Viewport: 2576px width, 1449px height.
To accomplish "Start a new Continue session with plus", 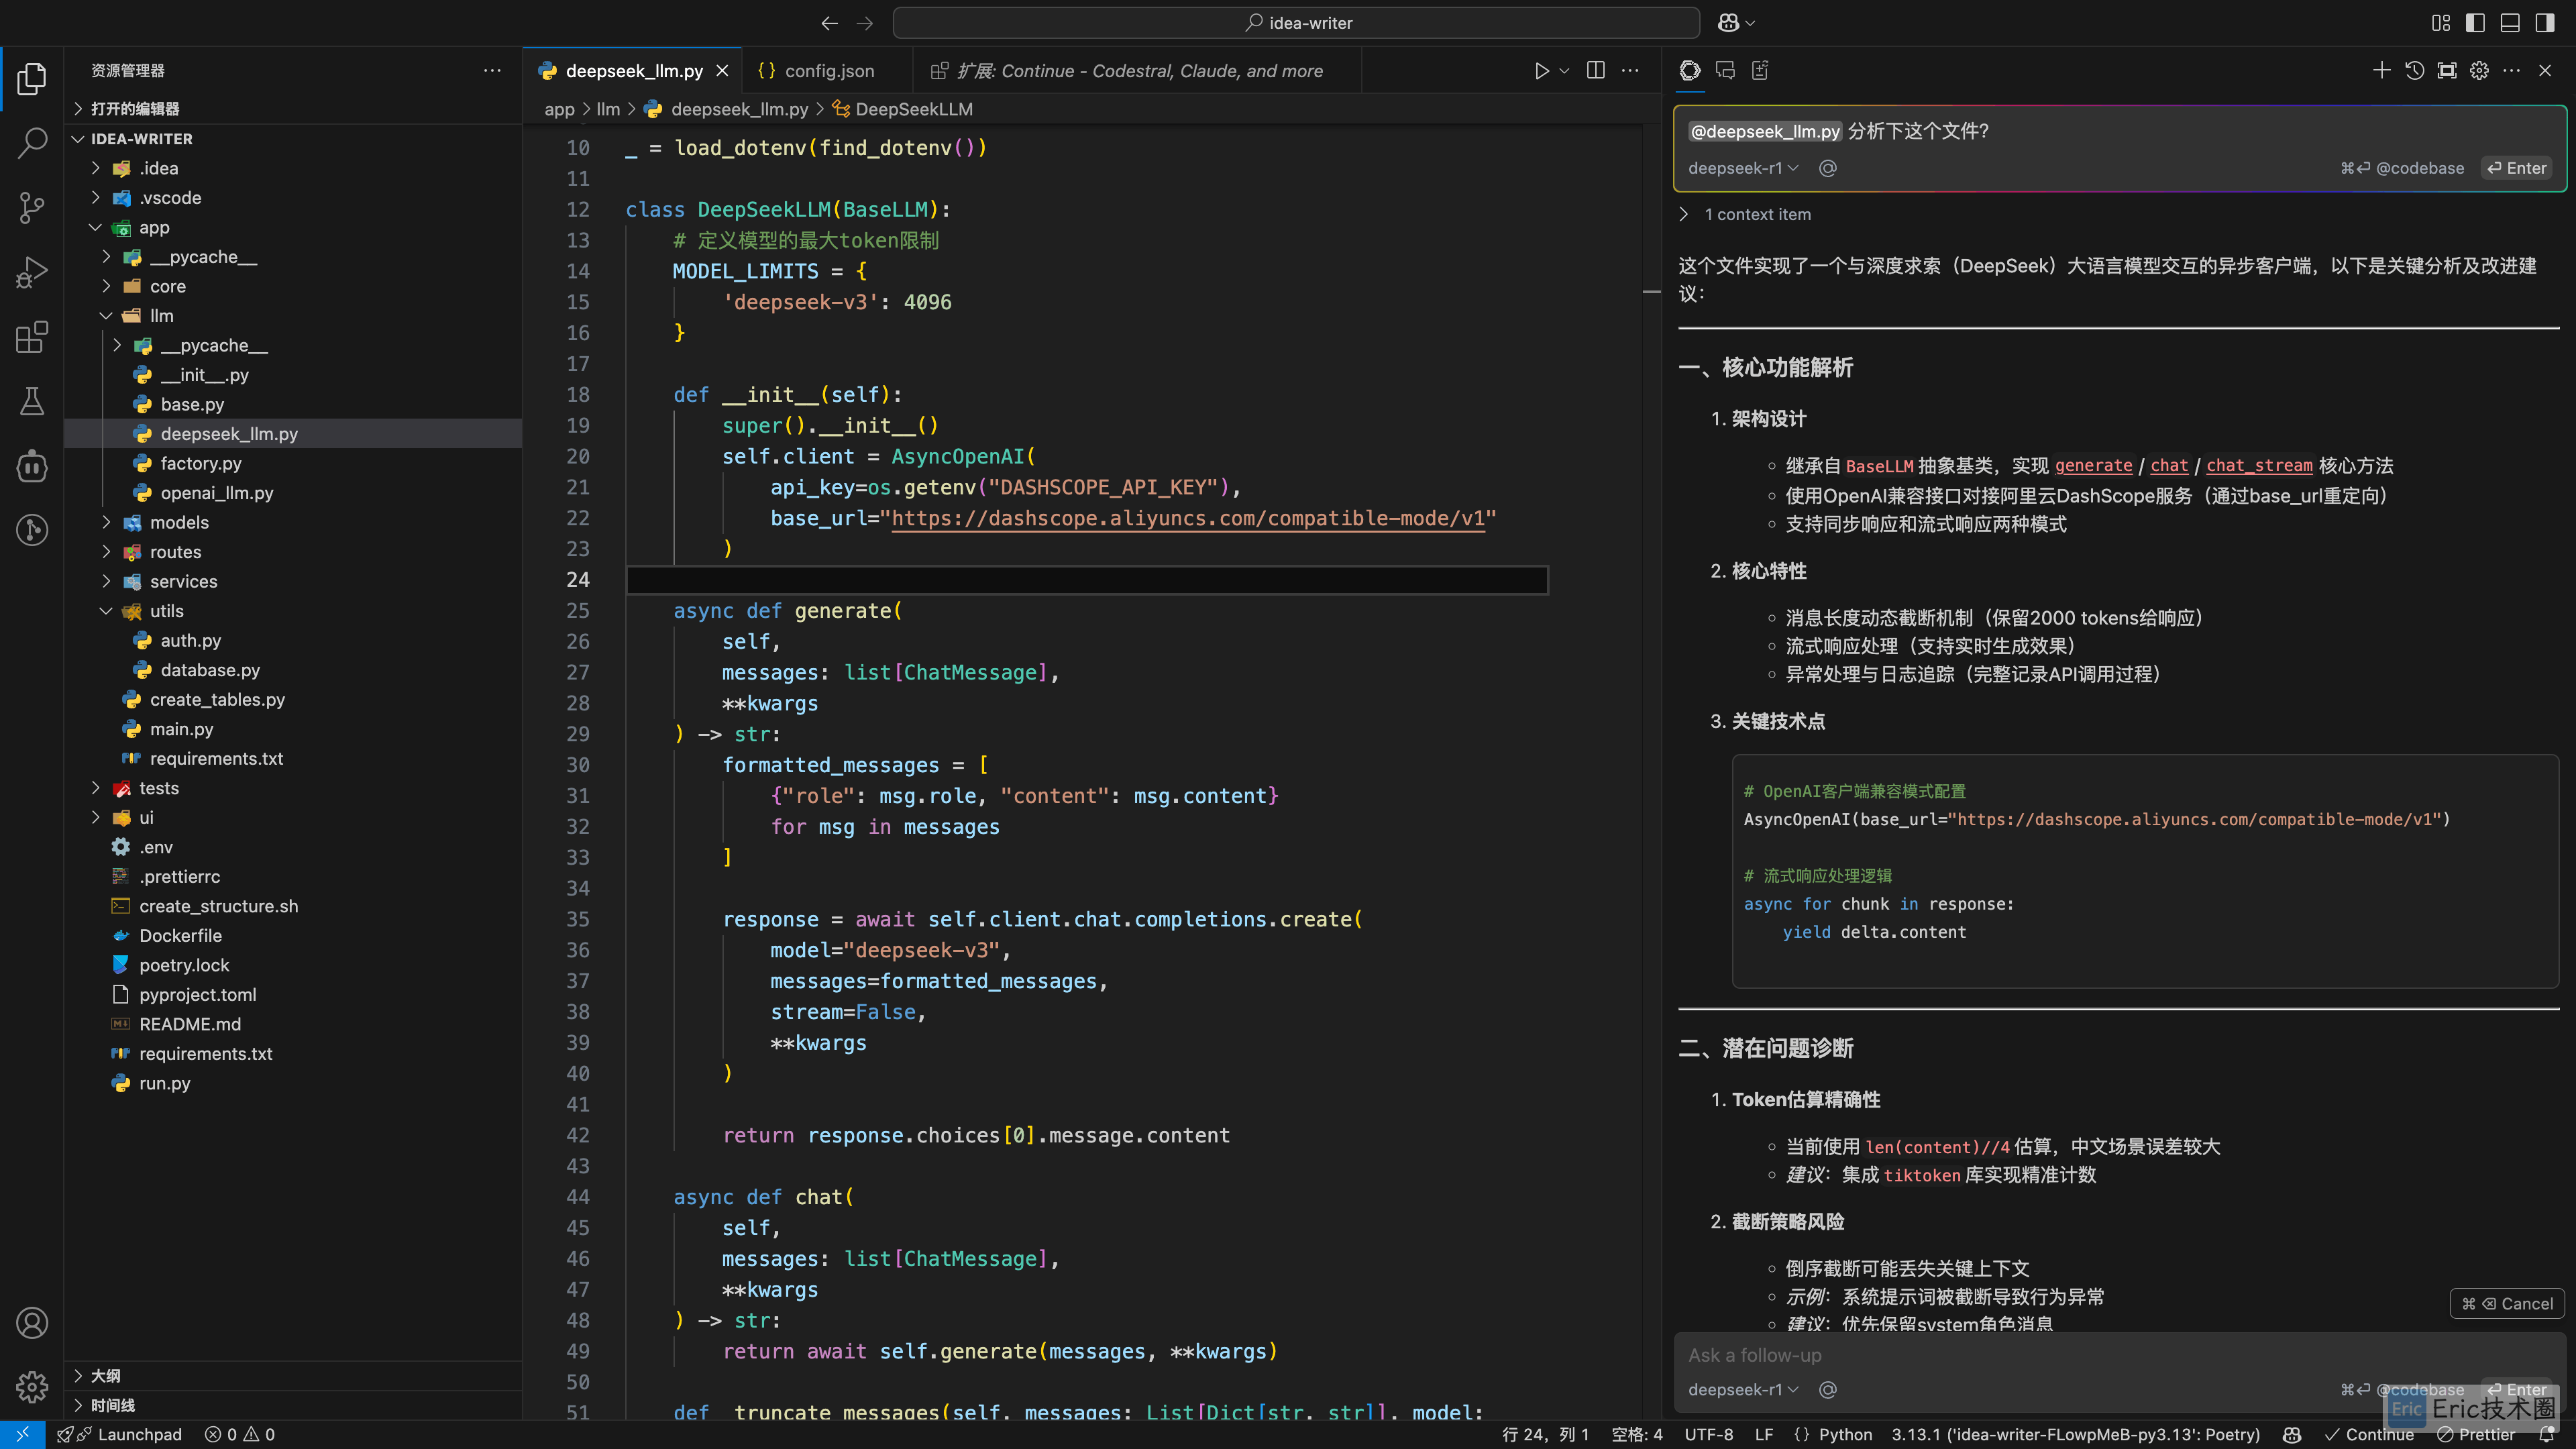I will point(2381,71).
